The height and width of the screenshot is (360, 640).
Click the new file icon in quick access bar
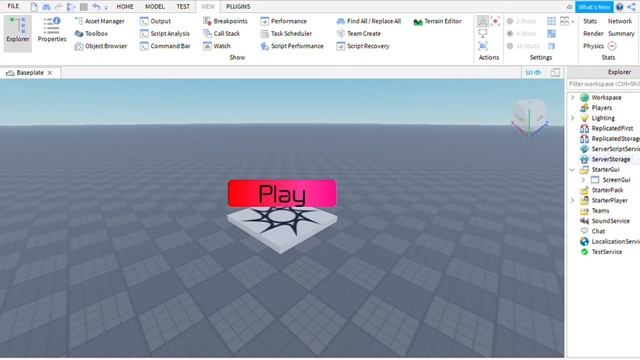[x=34, y=7]
